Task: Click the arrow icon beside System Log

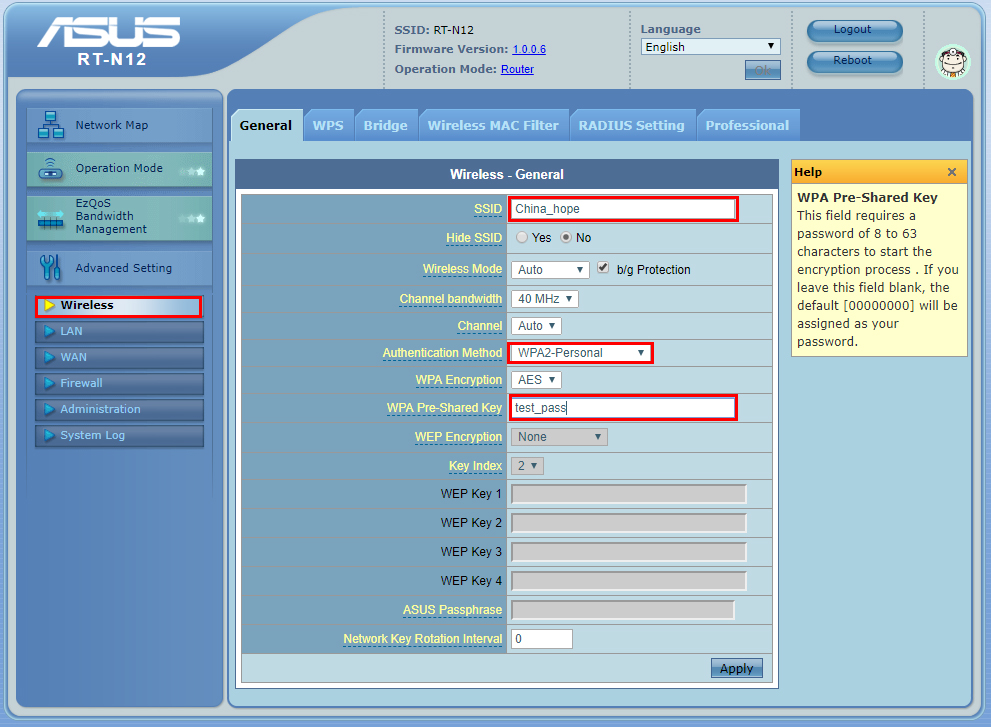Action: 49,436
